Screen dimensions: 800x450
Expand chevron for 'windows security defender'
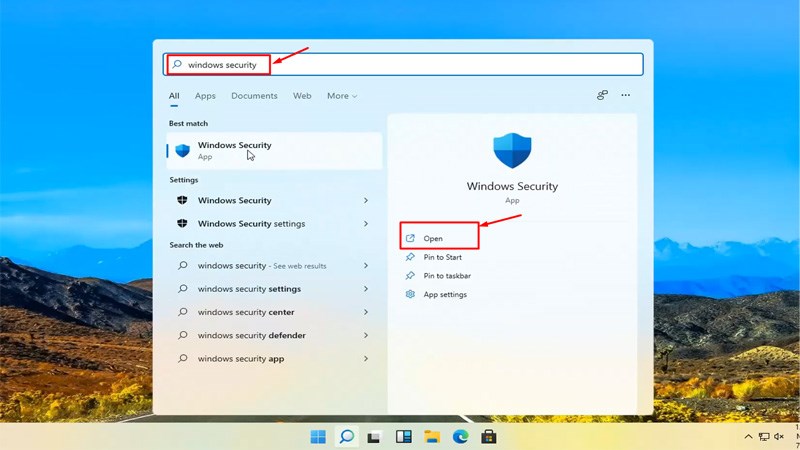point(366,335)
